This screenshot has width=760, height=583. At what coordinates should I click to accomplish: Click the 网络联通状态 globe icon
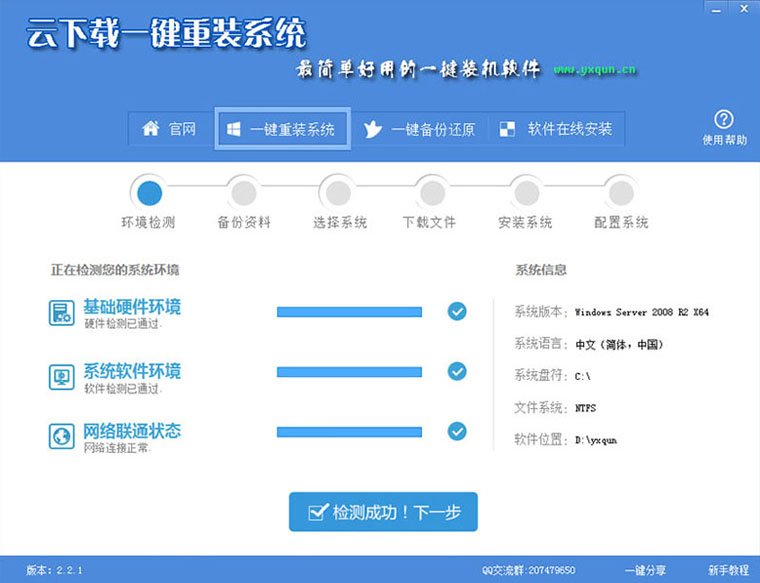click(61, 436)
